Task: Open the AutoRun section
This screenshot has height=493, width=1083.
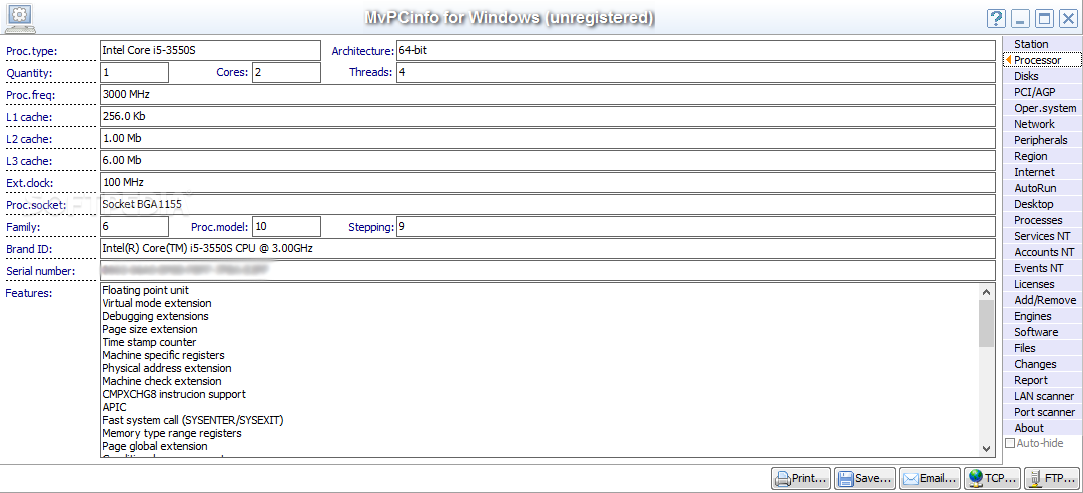Action: (1042, 188)
